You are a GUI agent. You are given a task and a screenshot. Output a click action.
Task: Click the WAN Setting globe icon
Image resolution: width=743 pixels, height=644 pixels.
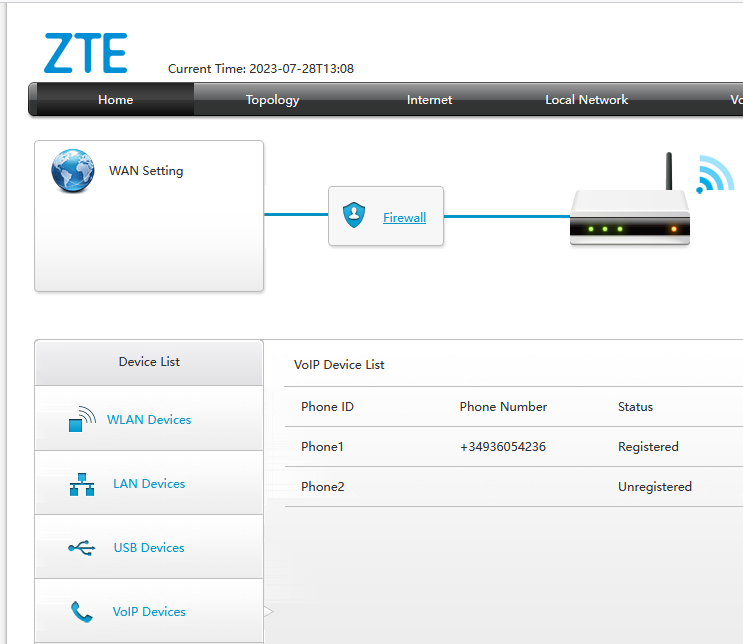[x=73, y=171]
